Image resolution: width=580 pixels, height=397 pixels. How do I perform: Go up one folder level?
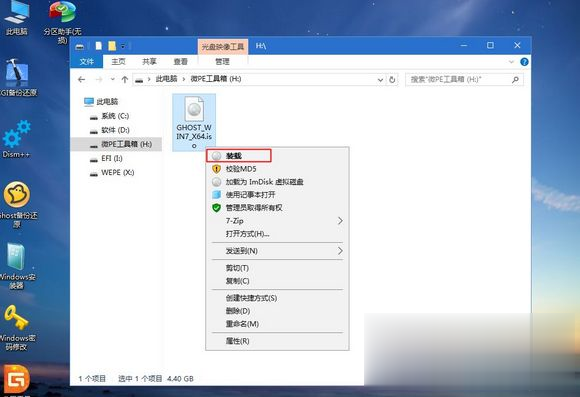click(125, 80)
